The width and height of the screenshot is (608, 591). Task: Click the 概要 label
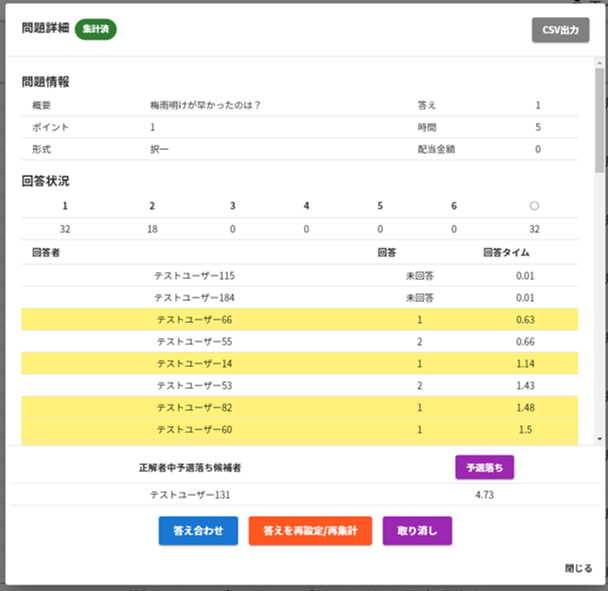pyautogui.click(x=41, y=105)
